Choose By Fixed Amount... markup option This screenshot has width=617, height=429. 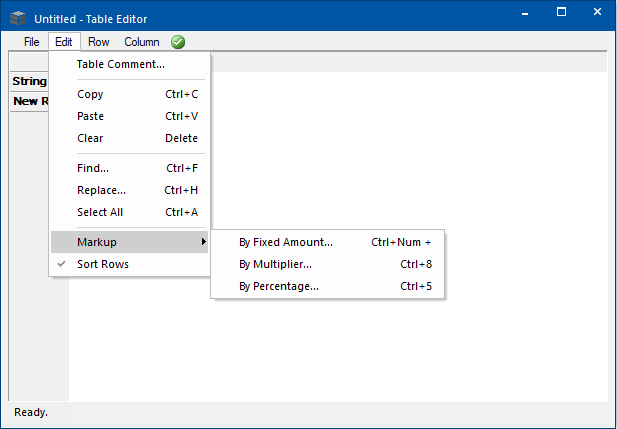[327, 242]
